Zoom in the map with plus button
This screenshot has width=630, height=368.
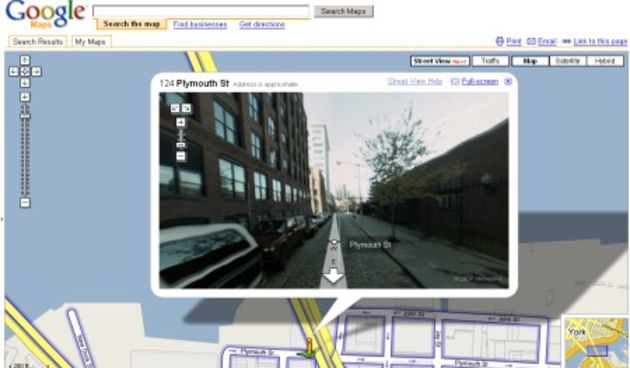coord(25,97)
